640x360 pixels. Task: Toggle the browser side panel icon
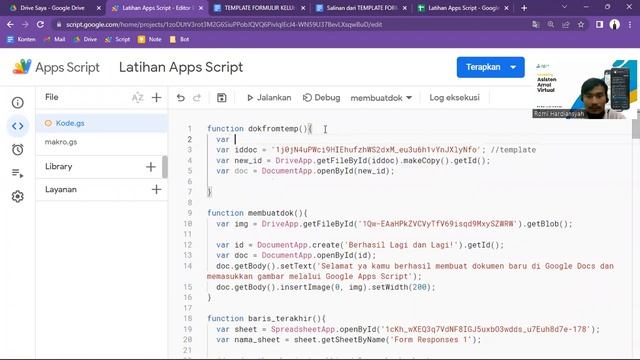tap(599, 24)
